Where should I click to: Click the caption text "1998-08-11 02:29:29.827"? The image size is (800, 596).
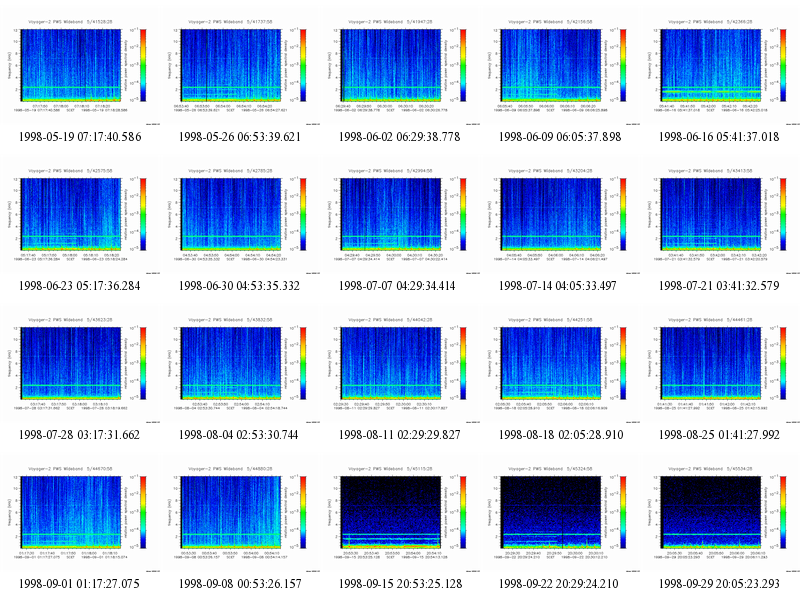coord(399,435)
